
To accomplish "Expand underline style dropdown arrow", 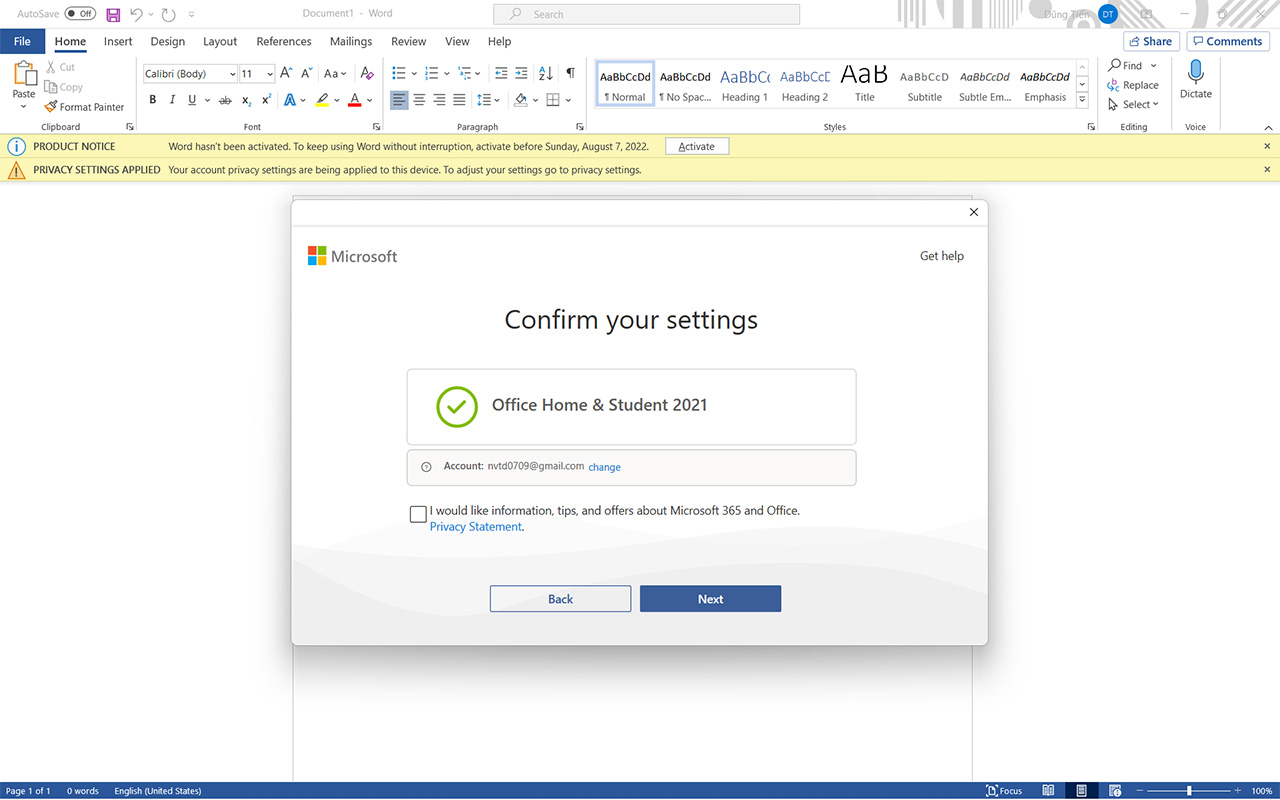I will [x=207, y=100].
